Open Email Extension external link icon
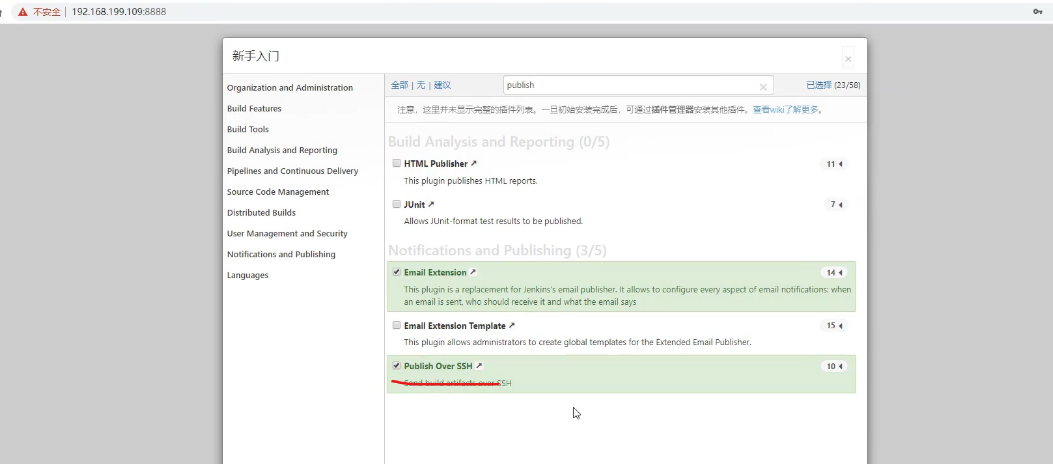The height and width of the screenshot is (464, 1053). [x=473, y=272]
